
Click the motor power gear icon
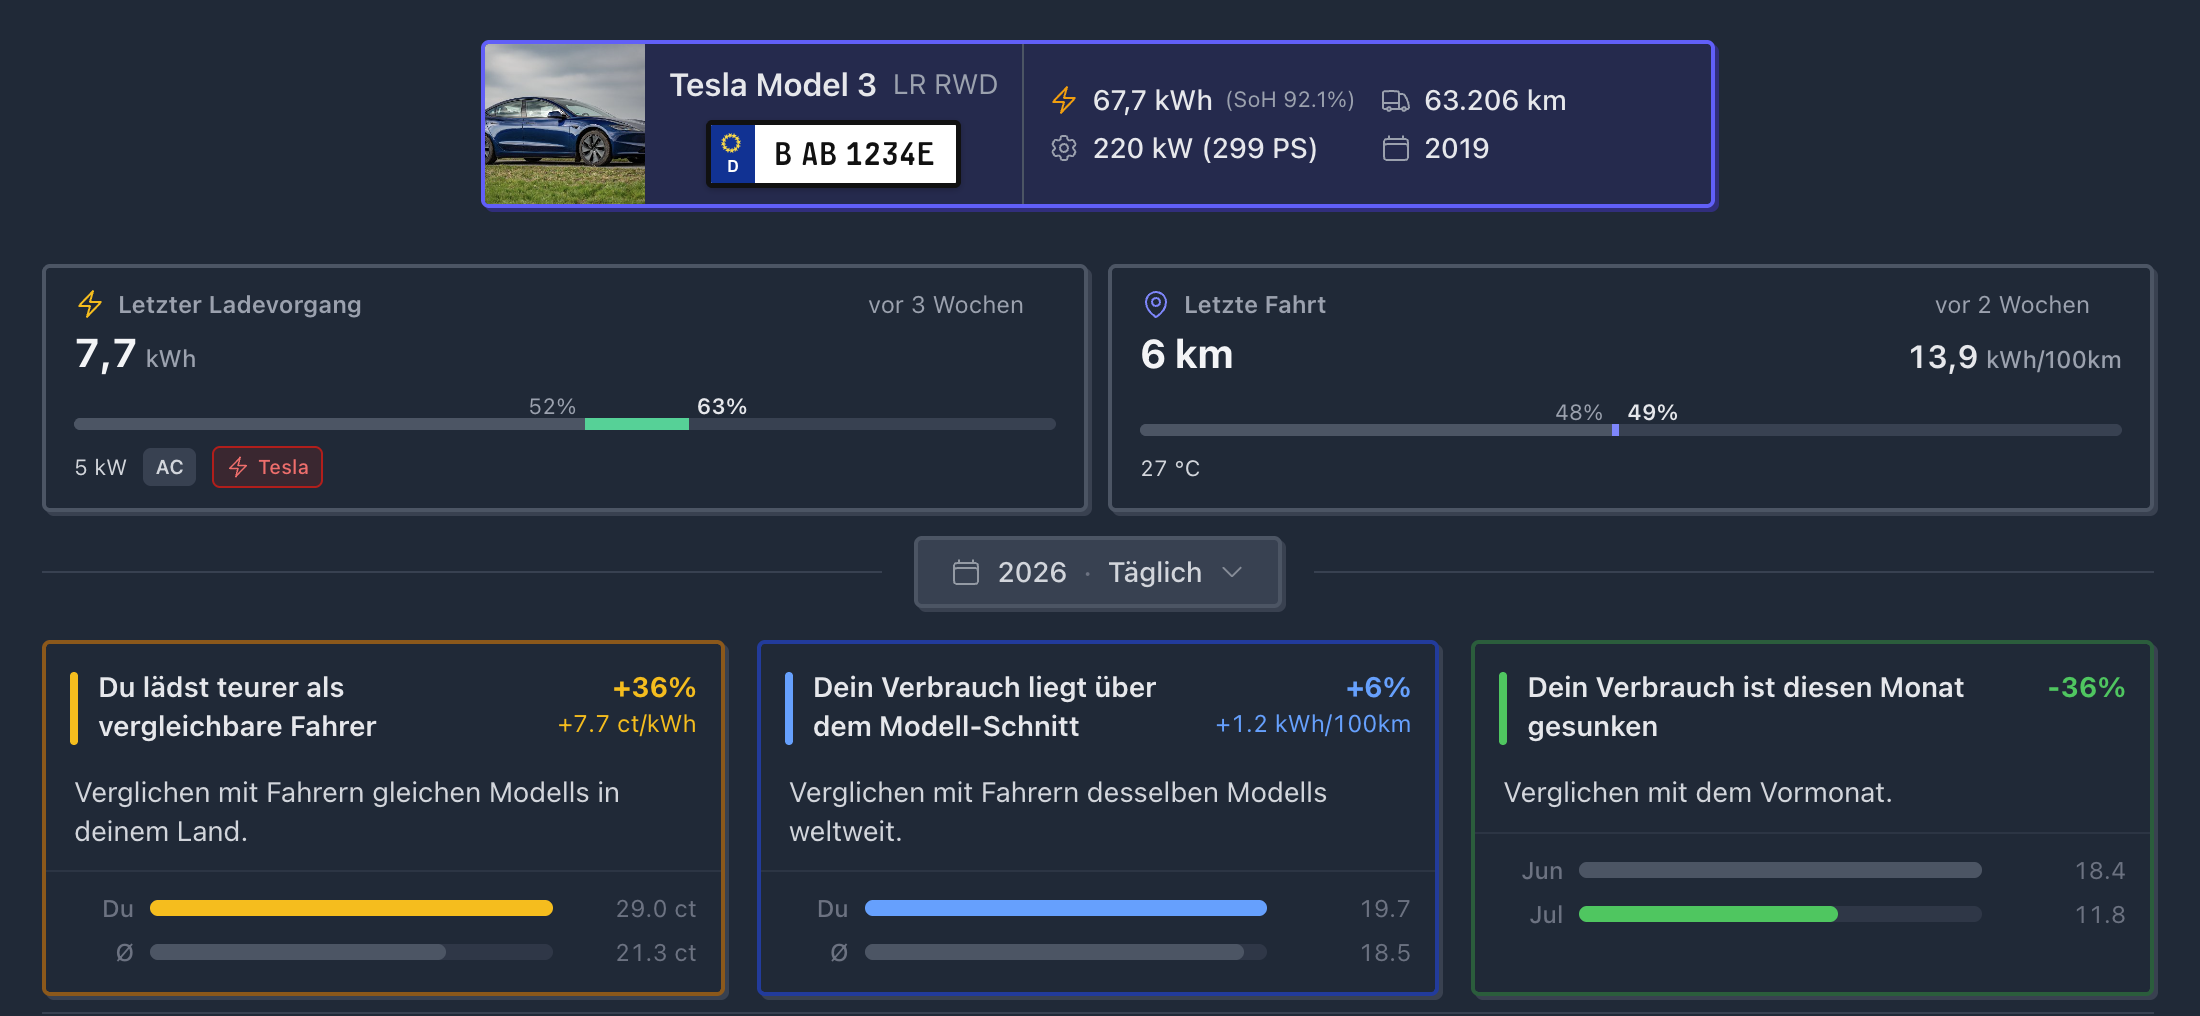[1064, 148]
